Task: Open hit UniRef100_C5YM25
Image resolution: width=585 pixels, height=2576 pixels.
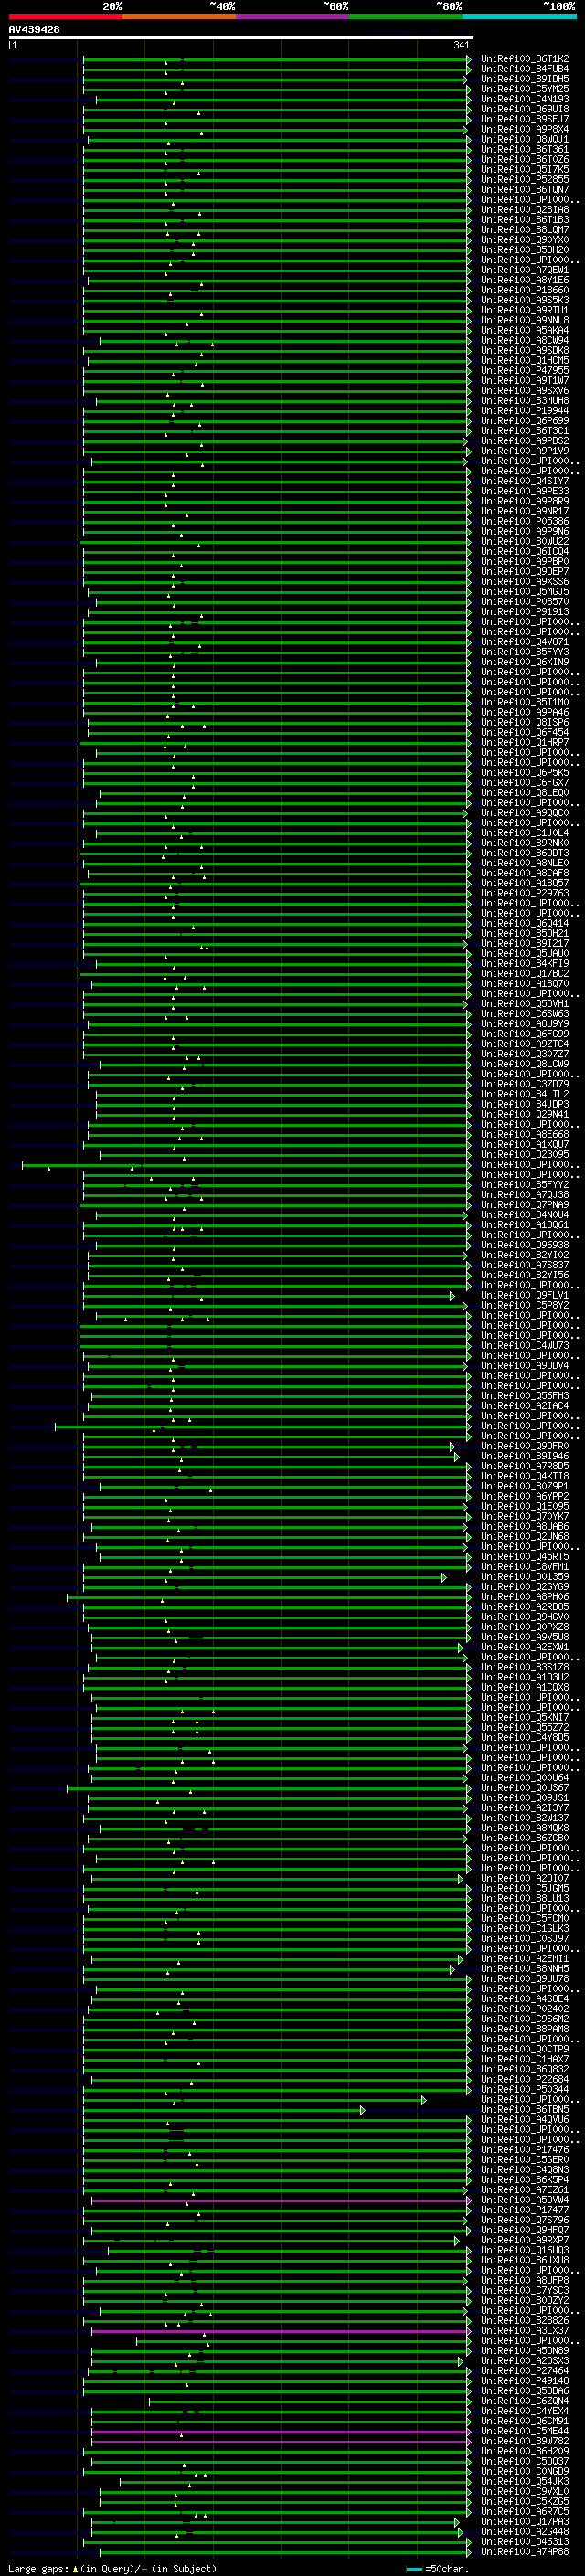Action: click(524, 89)
